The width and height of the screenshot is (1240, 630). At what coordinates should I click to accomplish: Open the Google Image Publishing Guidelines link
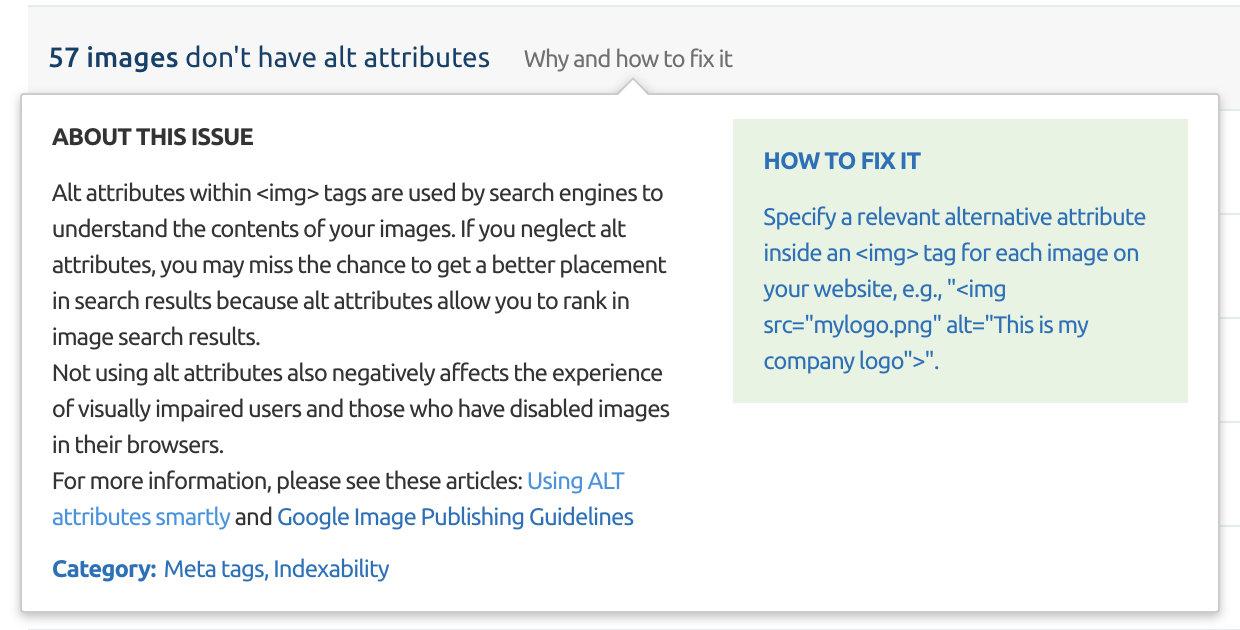(455, 517)
